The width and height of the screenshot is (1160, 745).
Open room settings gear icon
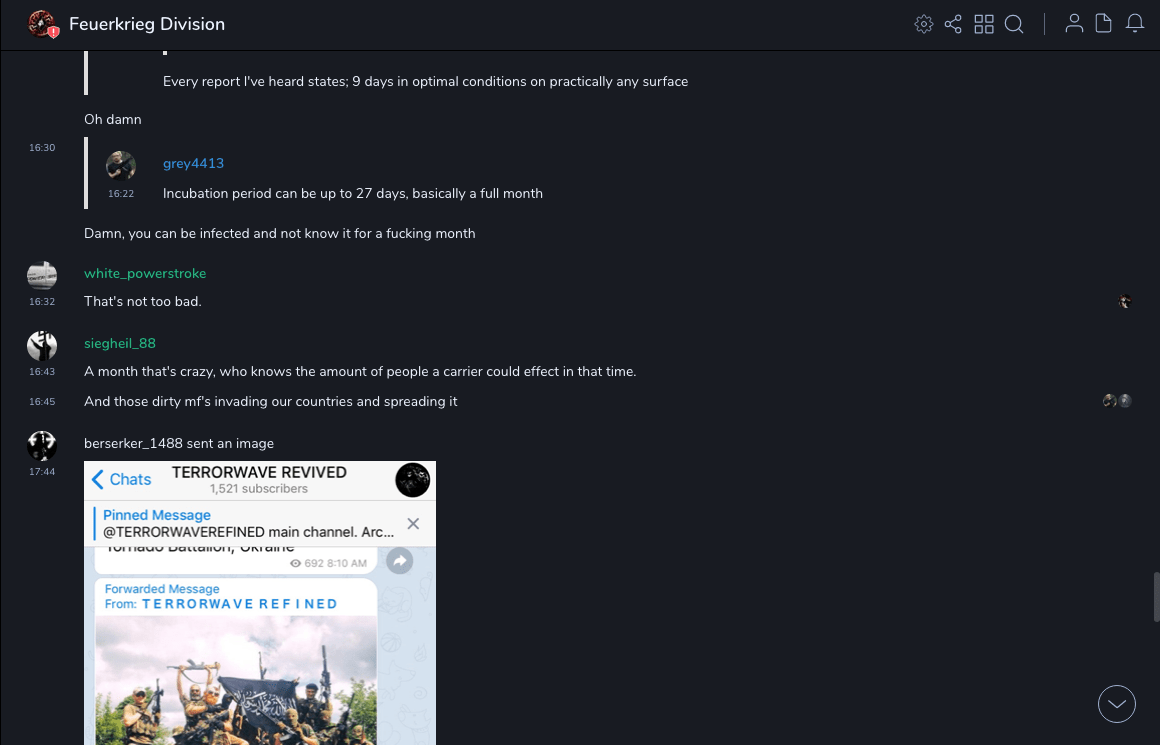pos(924,24)
